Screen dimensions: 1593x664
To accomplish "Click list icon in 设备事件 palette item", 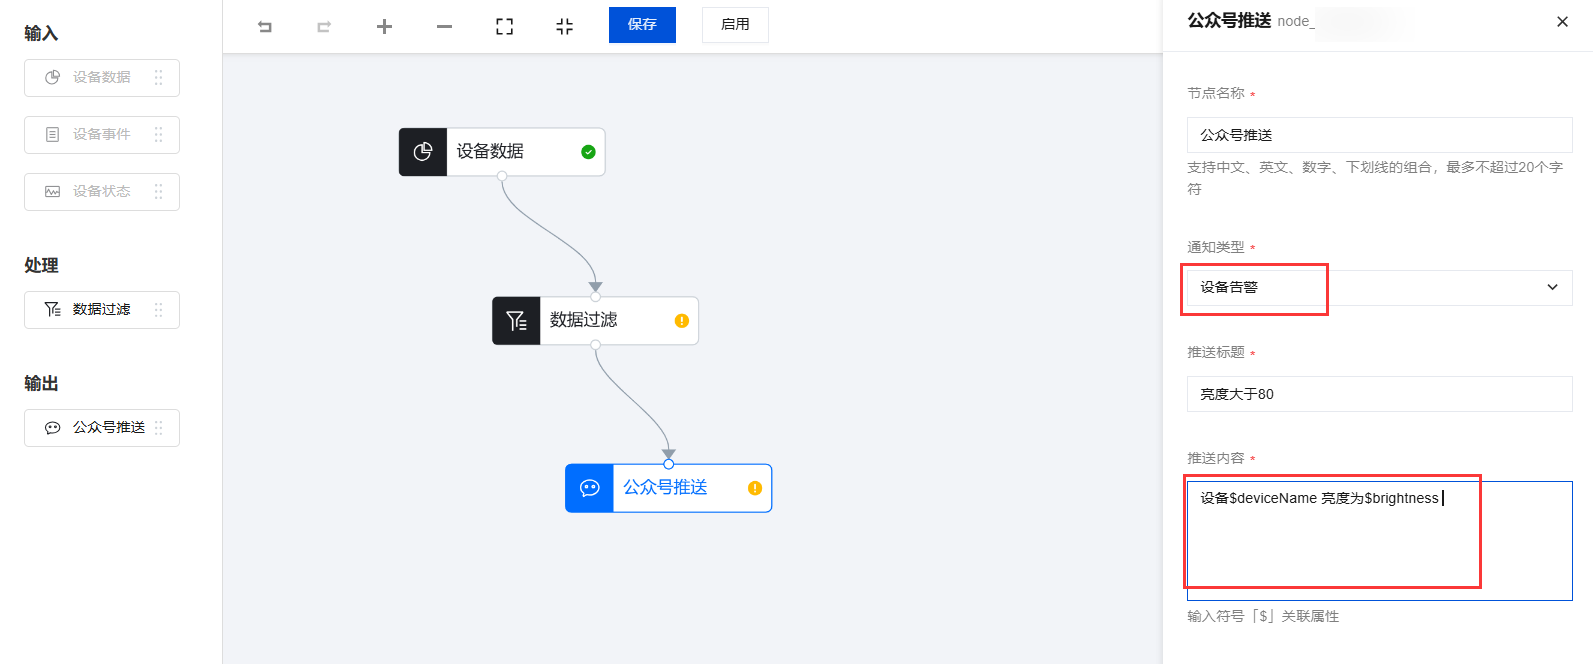I will pos(53,134).
